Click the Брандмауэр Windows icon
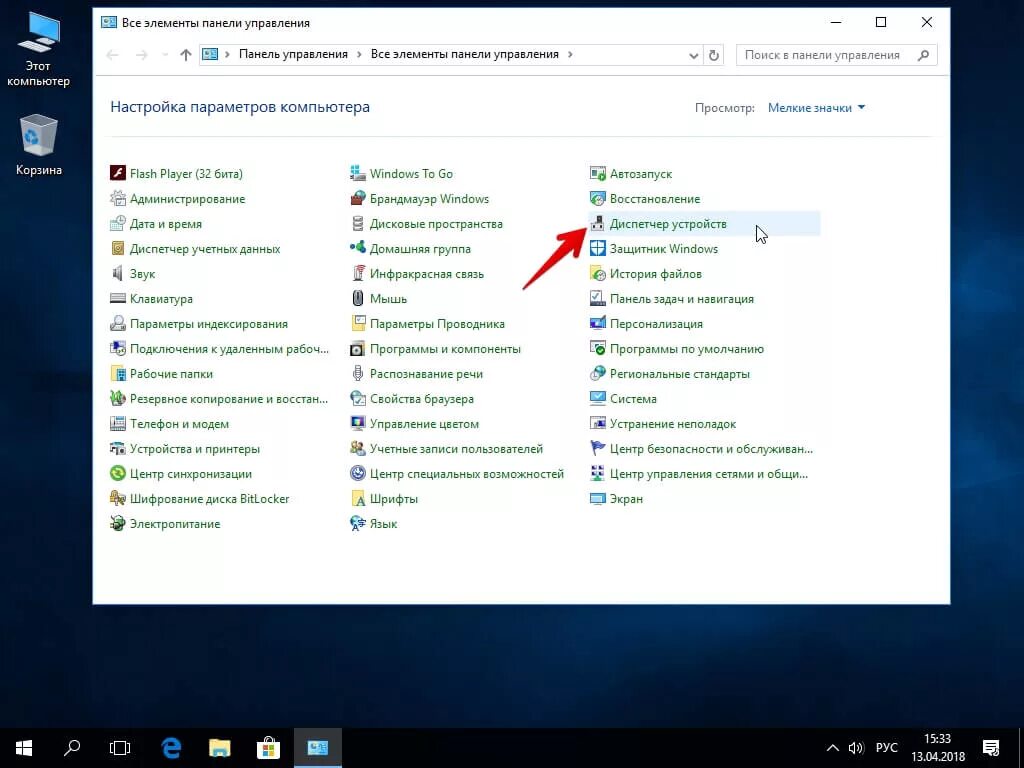The image size is (1024, 768). pyautogui.click(x=358, y=199)
